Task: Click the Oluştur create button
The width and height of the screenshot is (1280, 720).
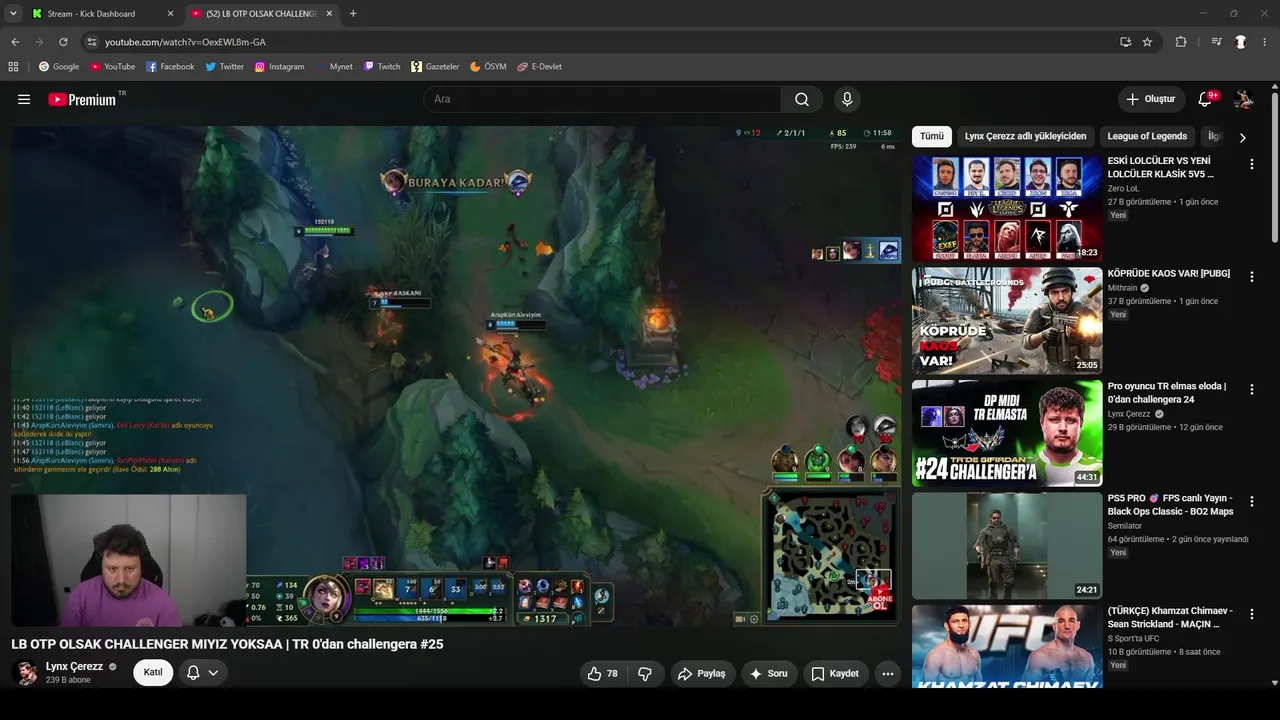Action: pos(1151,99)
